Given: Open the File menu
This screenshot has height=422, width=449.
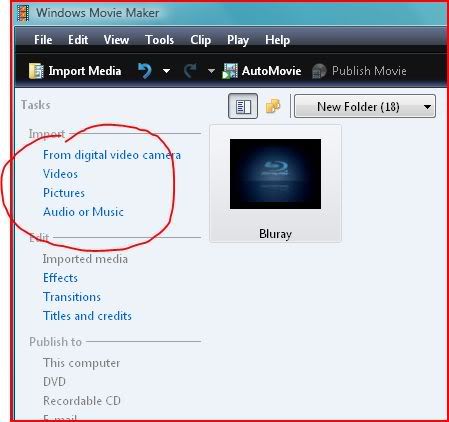Looking at the screenshot, I should (x=43, y=40).
